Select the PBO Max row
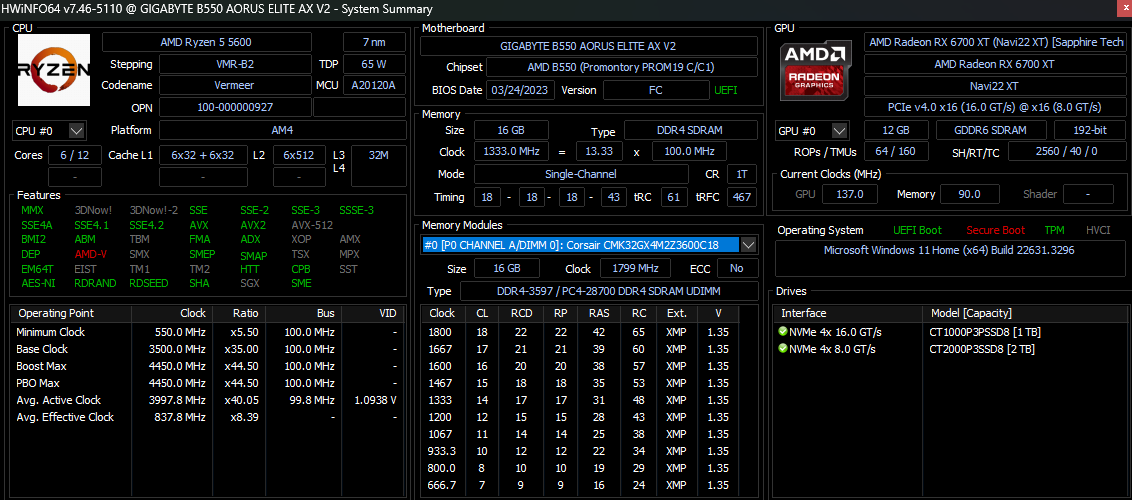1132x500 pixels. tap(207, 383)
